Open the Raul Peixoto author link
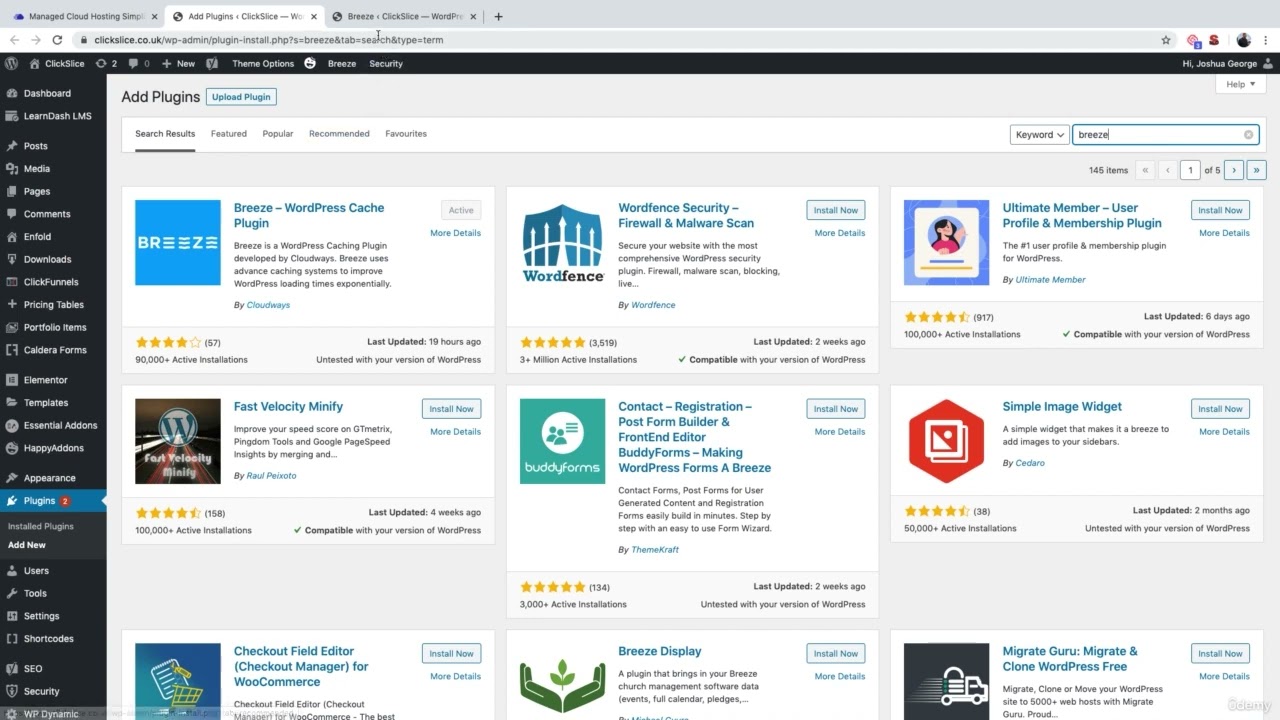 271,476
